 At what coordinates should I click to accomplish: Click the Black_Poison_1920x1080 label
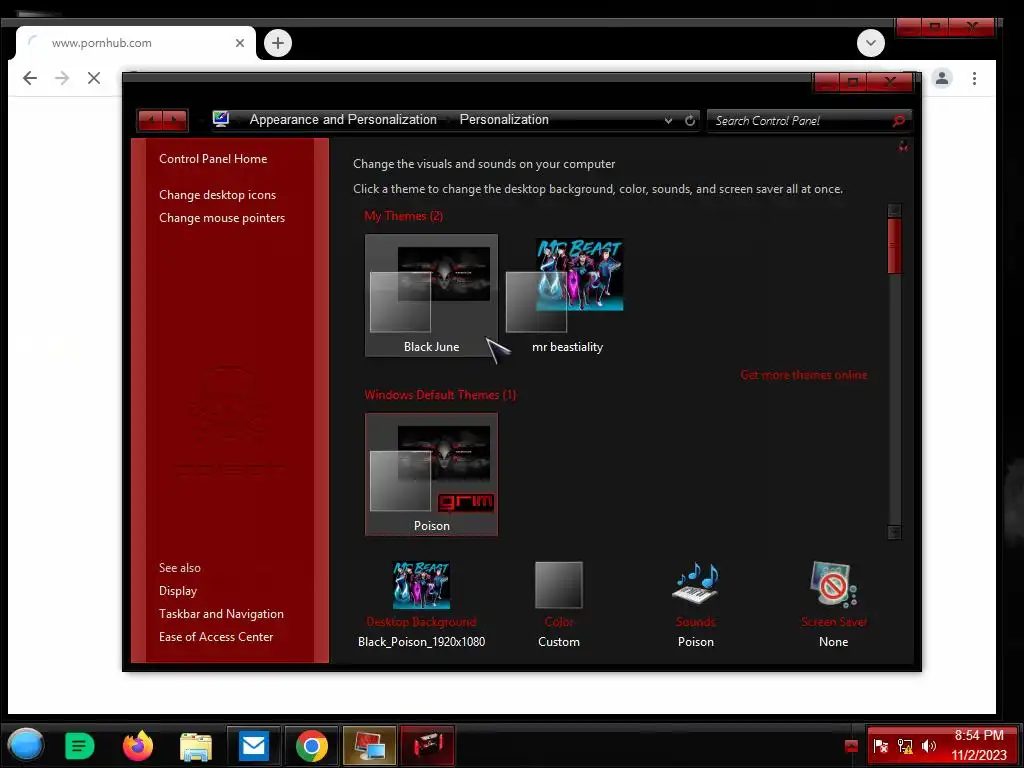(x=421, y=642)
